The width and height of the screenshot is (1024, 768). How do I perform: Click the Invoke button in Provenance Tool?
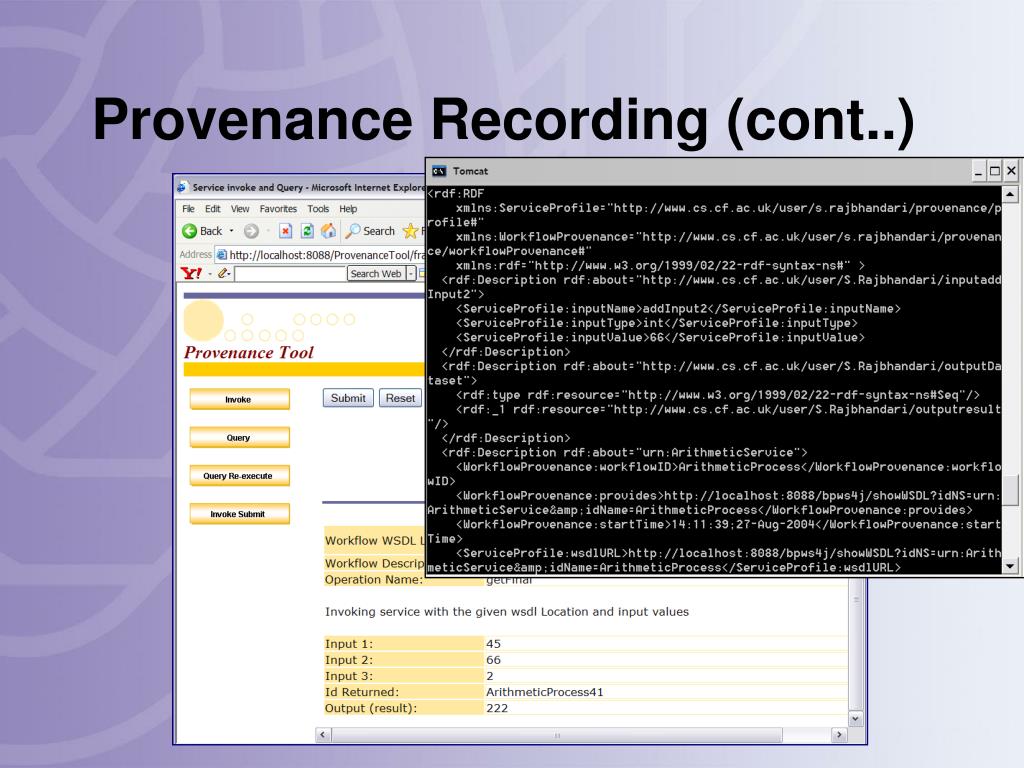point(239,399)
